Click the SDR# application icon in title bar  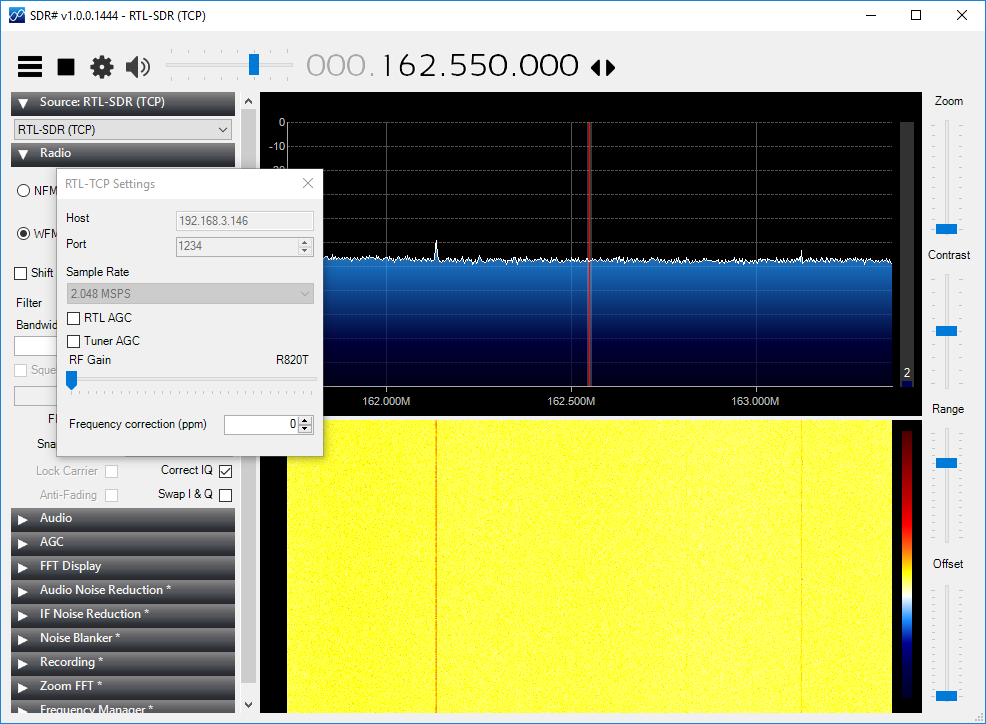(x=17, y=15)
